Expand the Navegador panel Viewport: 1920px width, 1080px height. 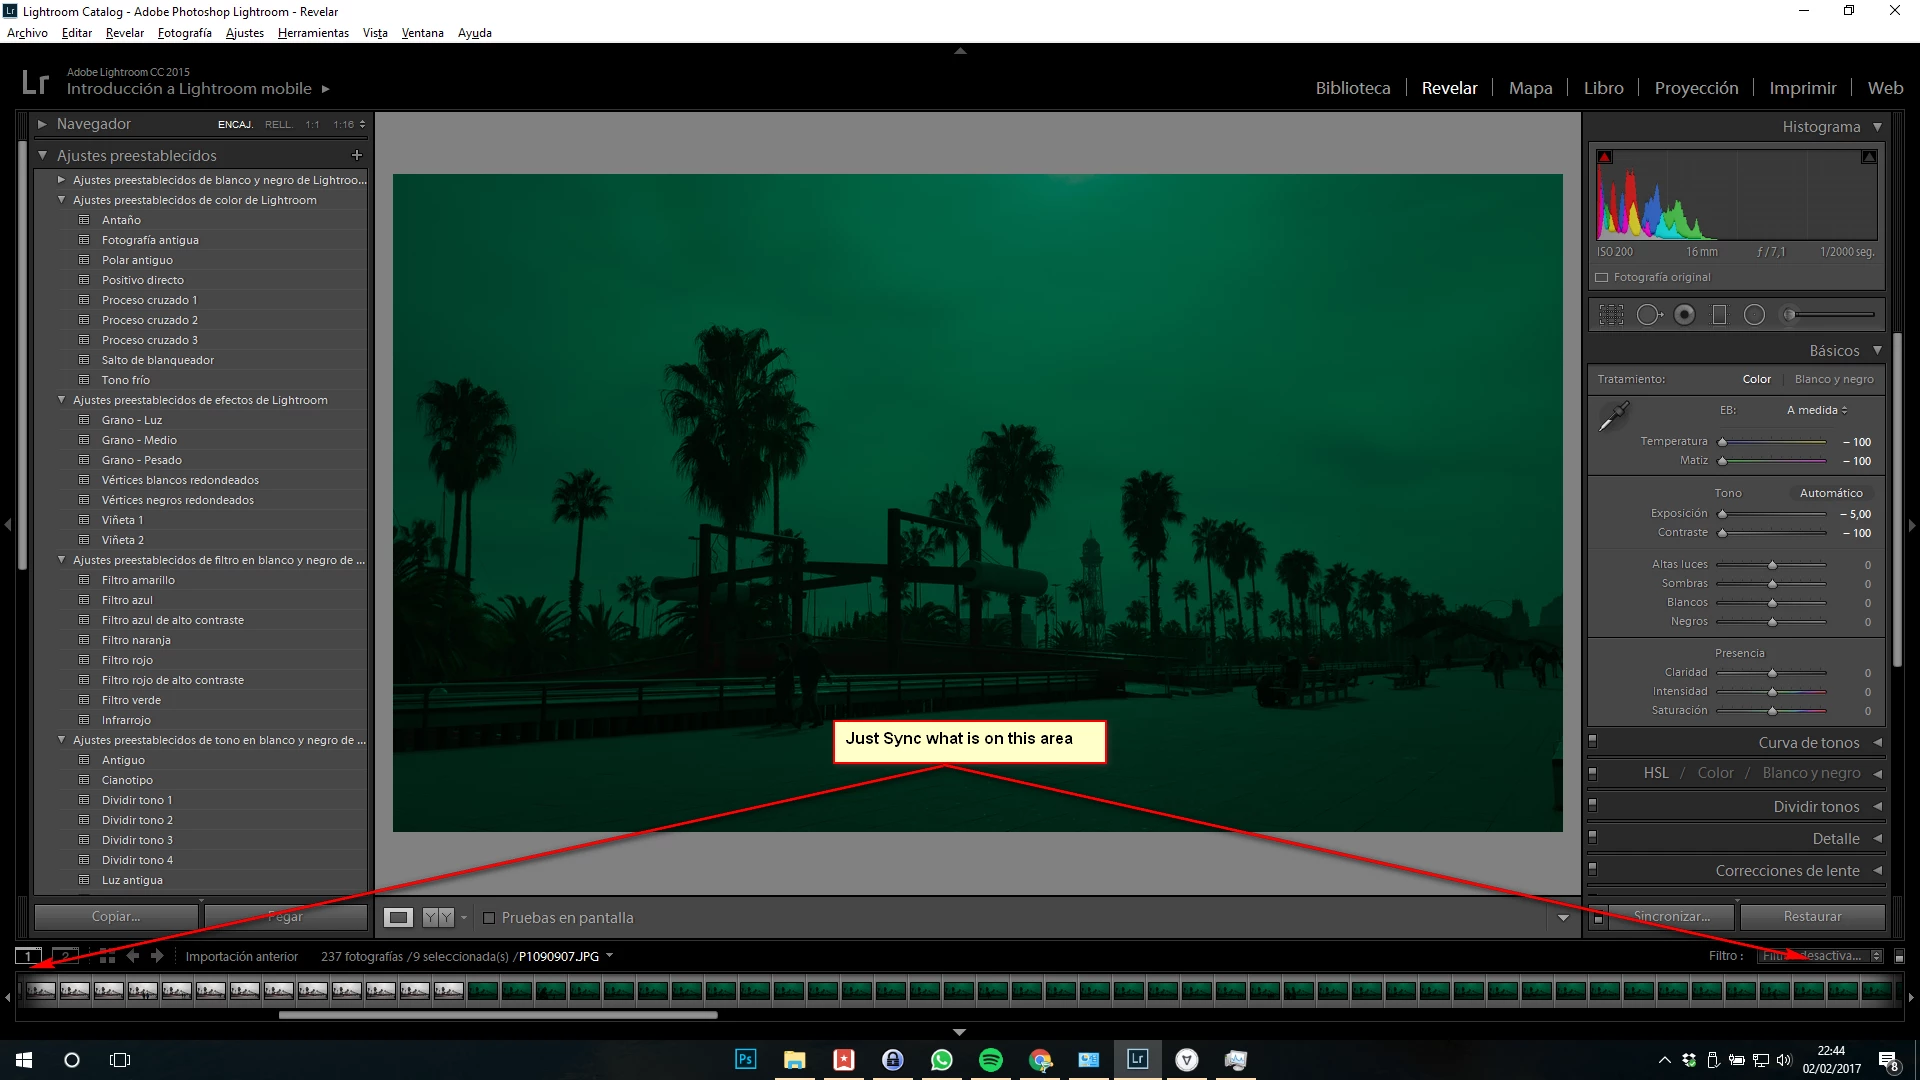[42, 124]
